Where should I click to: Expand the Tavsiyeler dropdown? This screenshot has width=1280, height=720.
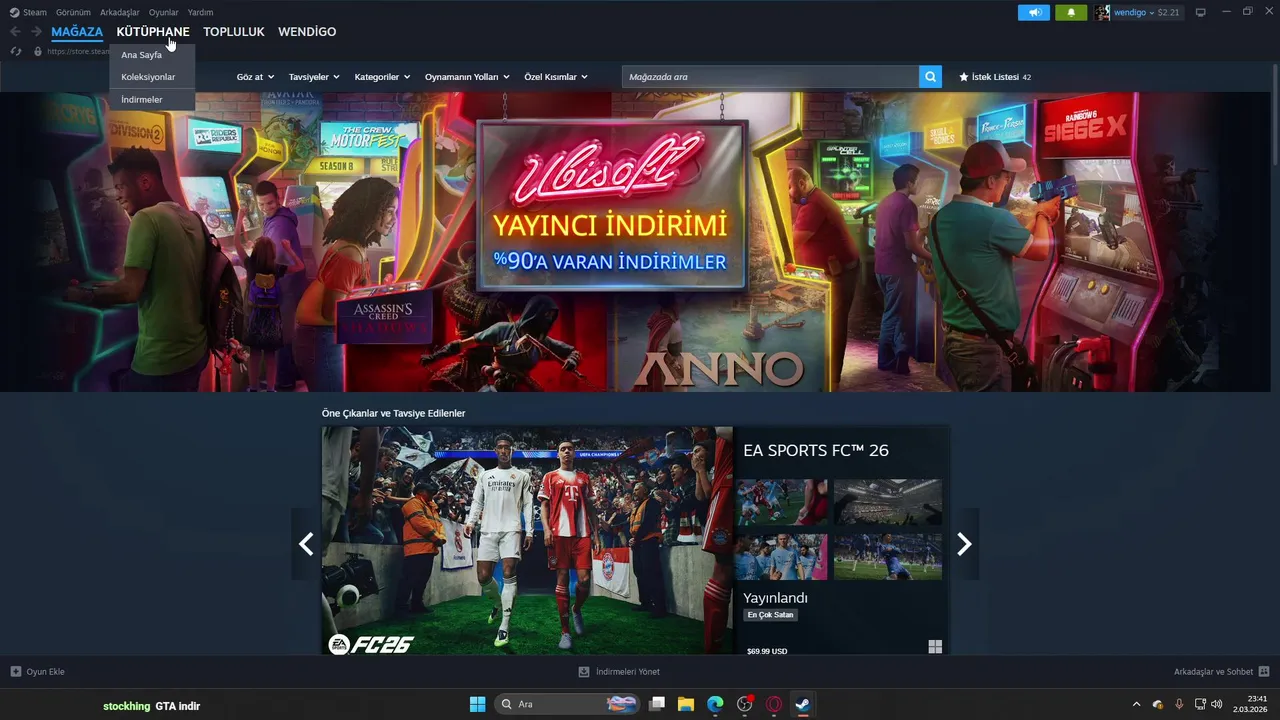click(314, 77)
